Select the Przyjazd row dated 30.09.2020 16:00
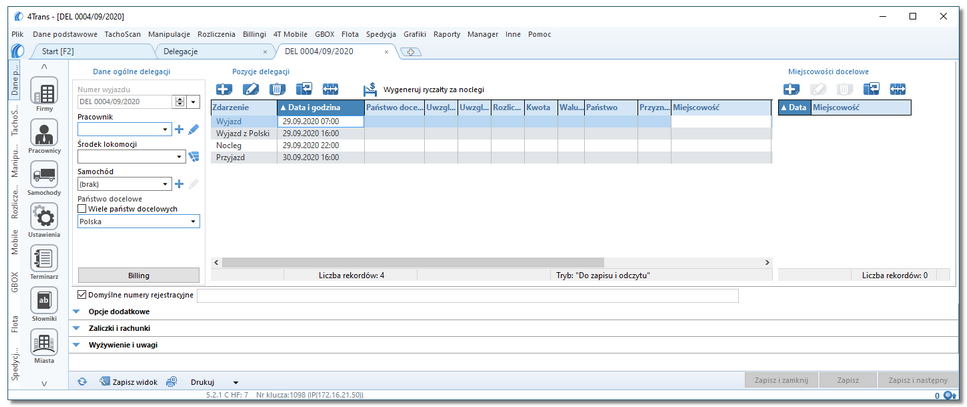 point(491,157)
